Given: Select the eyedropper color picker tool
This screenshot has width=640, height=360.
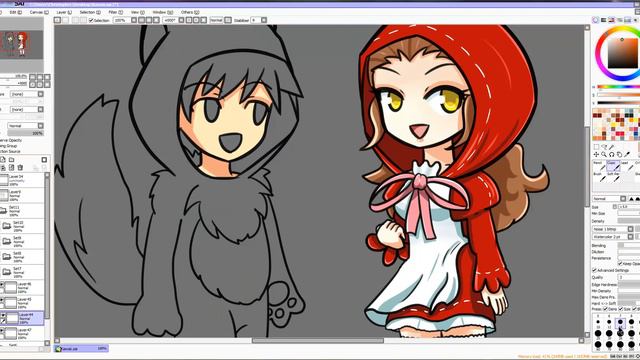Looking at the screenshot, I should pyautogui.click(x=627, y=155).
